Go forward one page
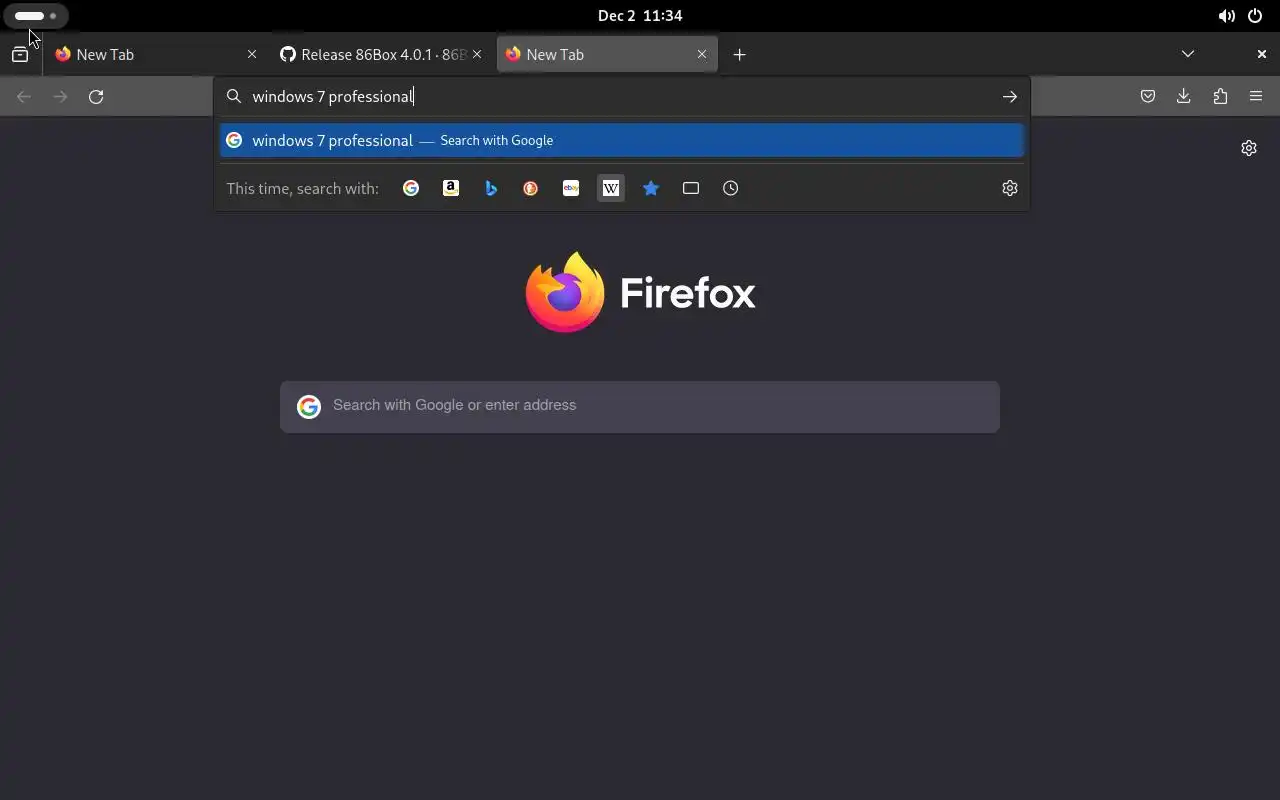 point(60,97)
